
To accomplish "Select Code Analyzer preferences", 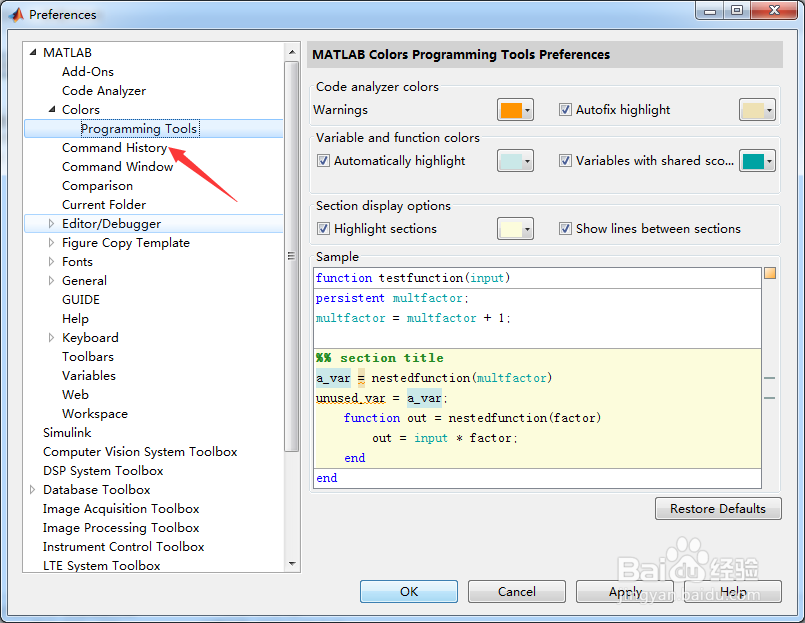I will [104, 90].
